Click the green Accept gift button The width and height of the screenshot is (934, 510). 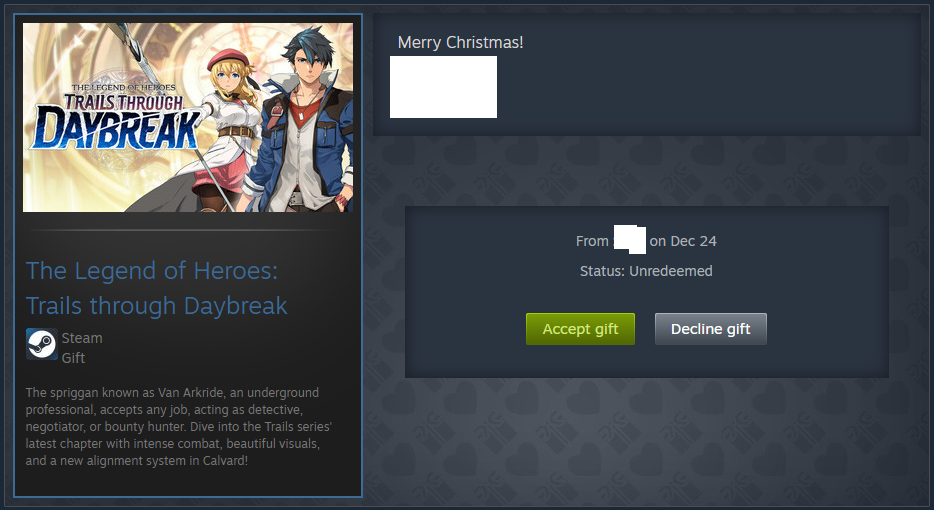[x=580, y=329]
